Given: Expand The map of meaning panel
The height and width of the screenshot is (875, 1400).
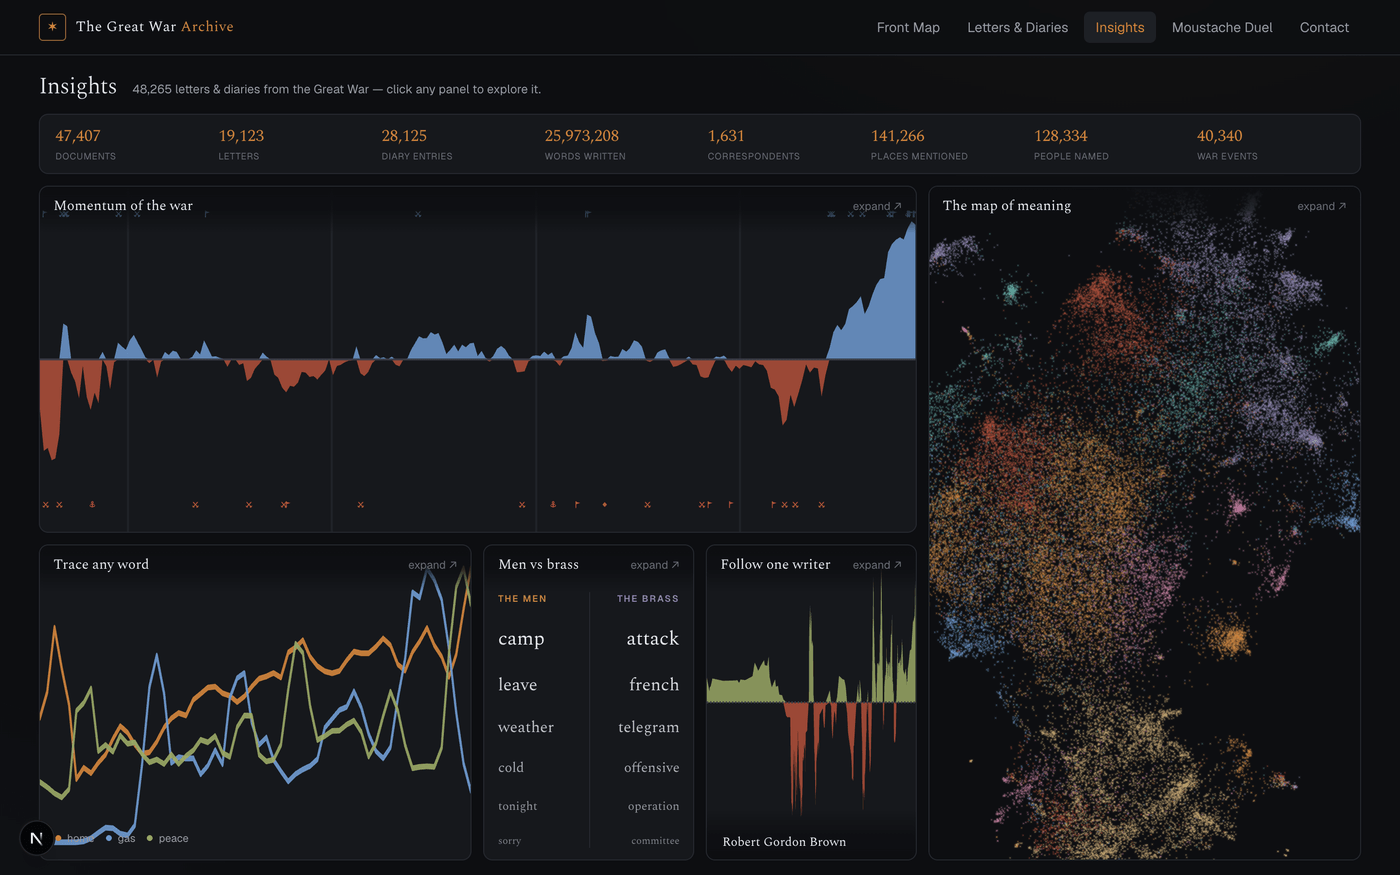Looking at the screenshot, I should [1321, 206].
